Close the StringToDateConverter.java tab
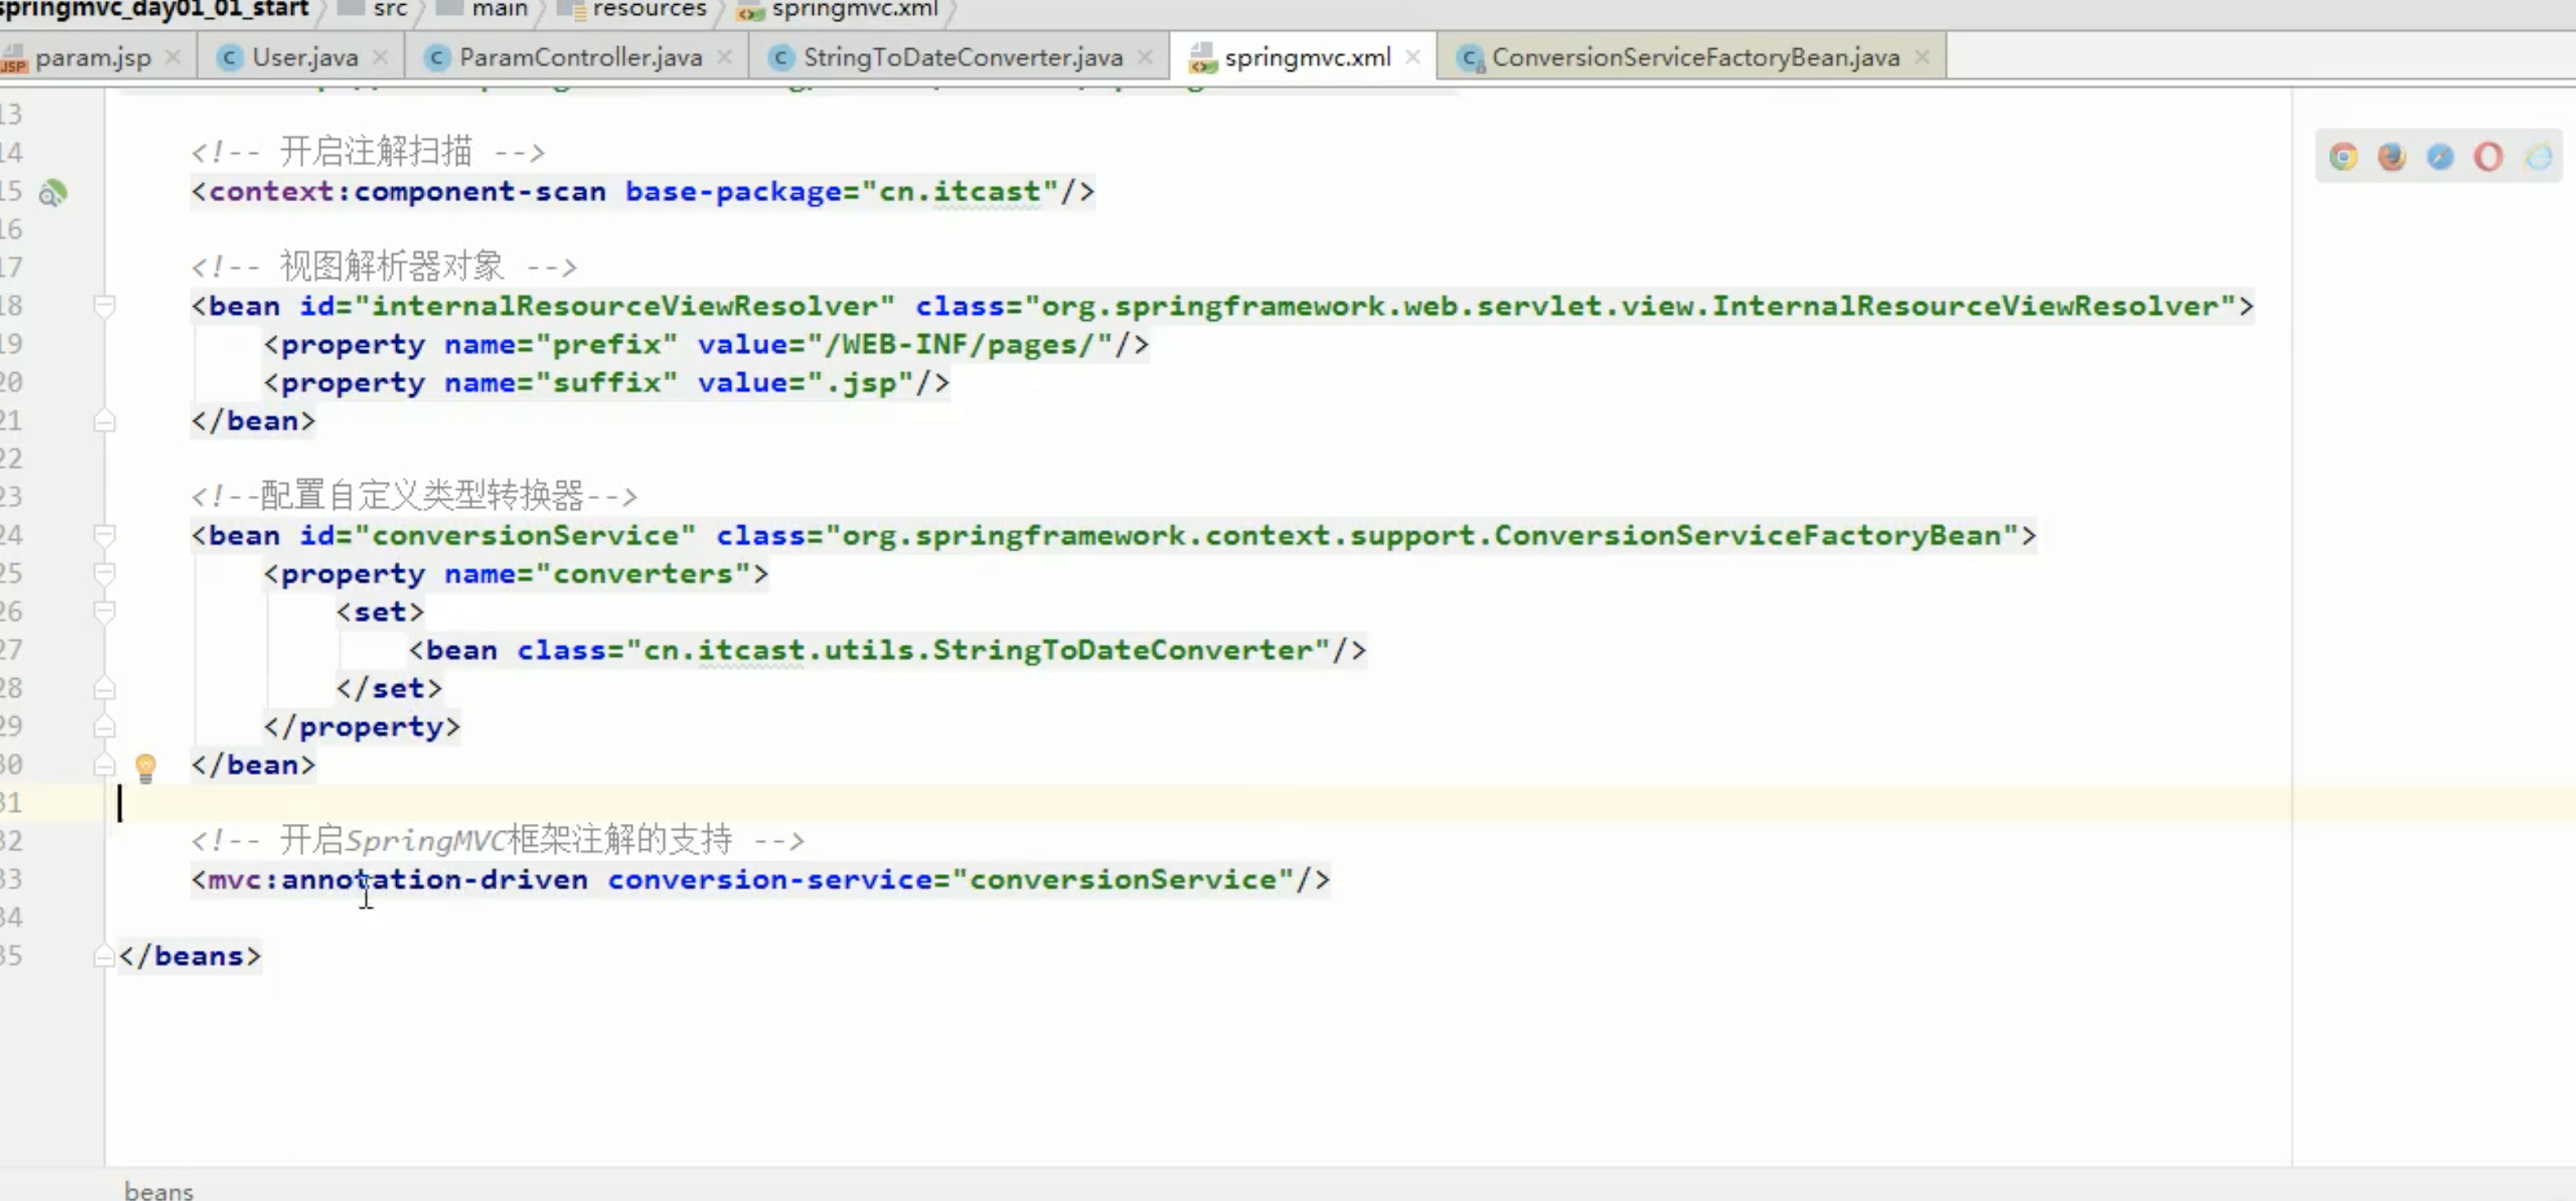2576x1201 pixels. 1146,57
